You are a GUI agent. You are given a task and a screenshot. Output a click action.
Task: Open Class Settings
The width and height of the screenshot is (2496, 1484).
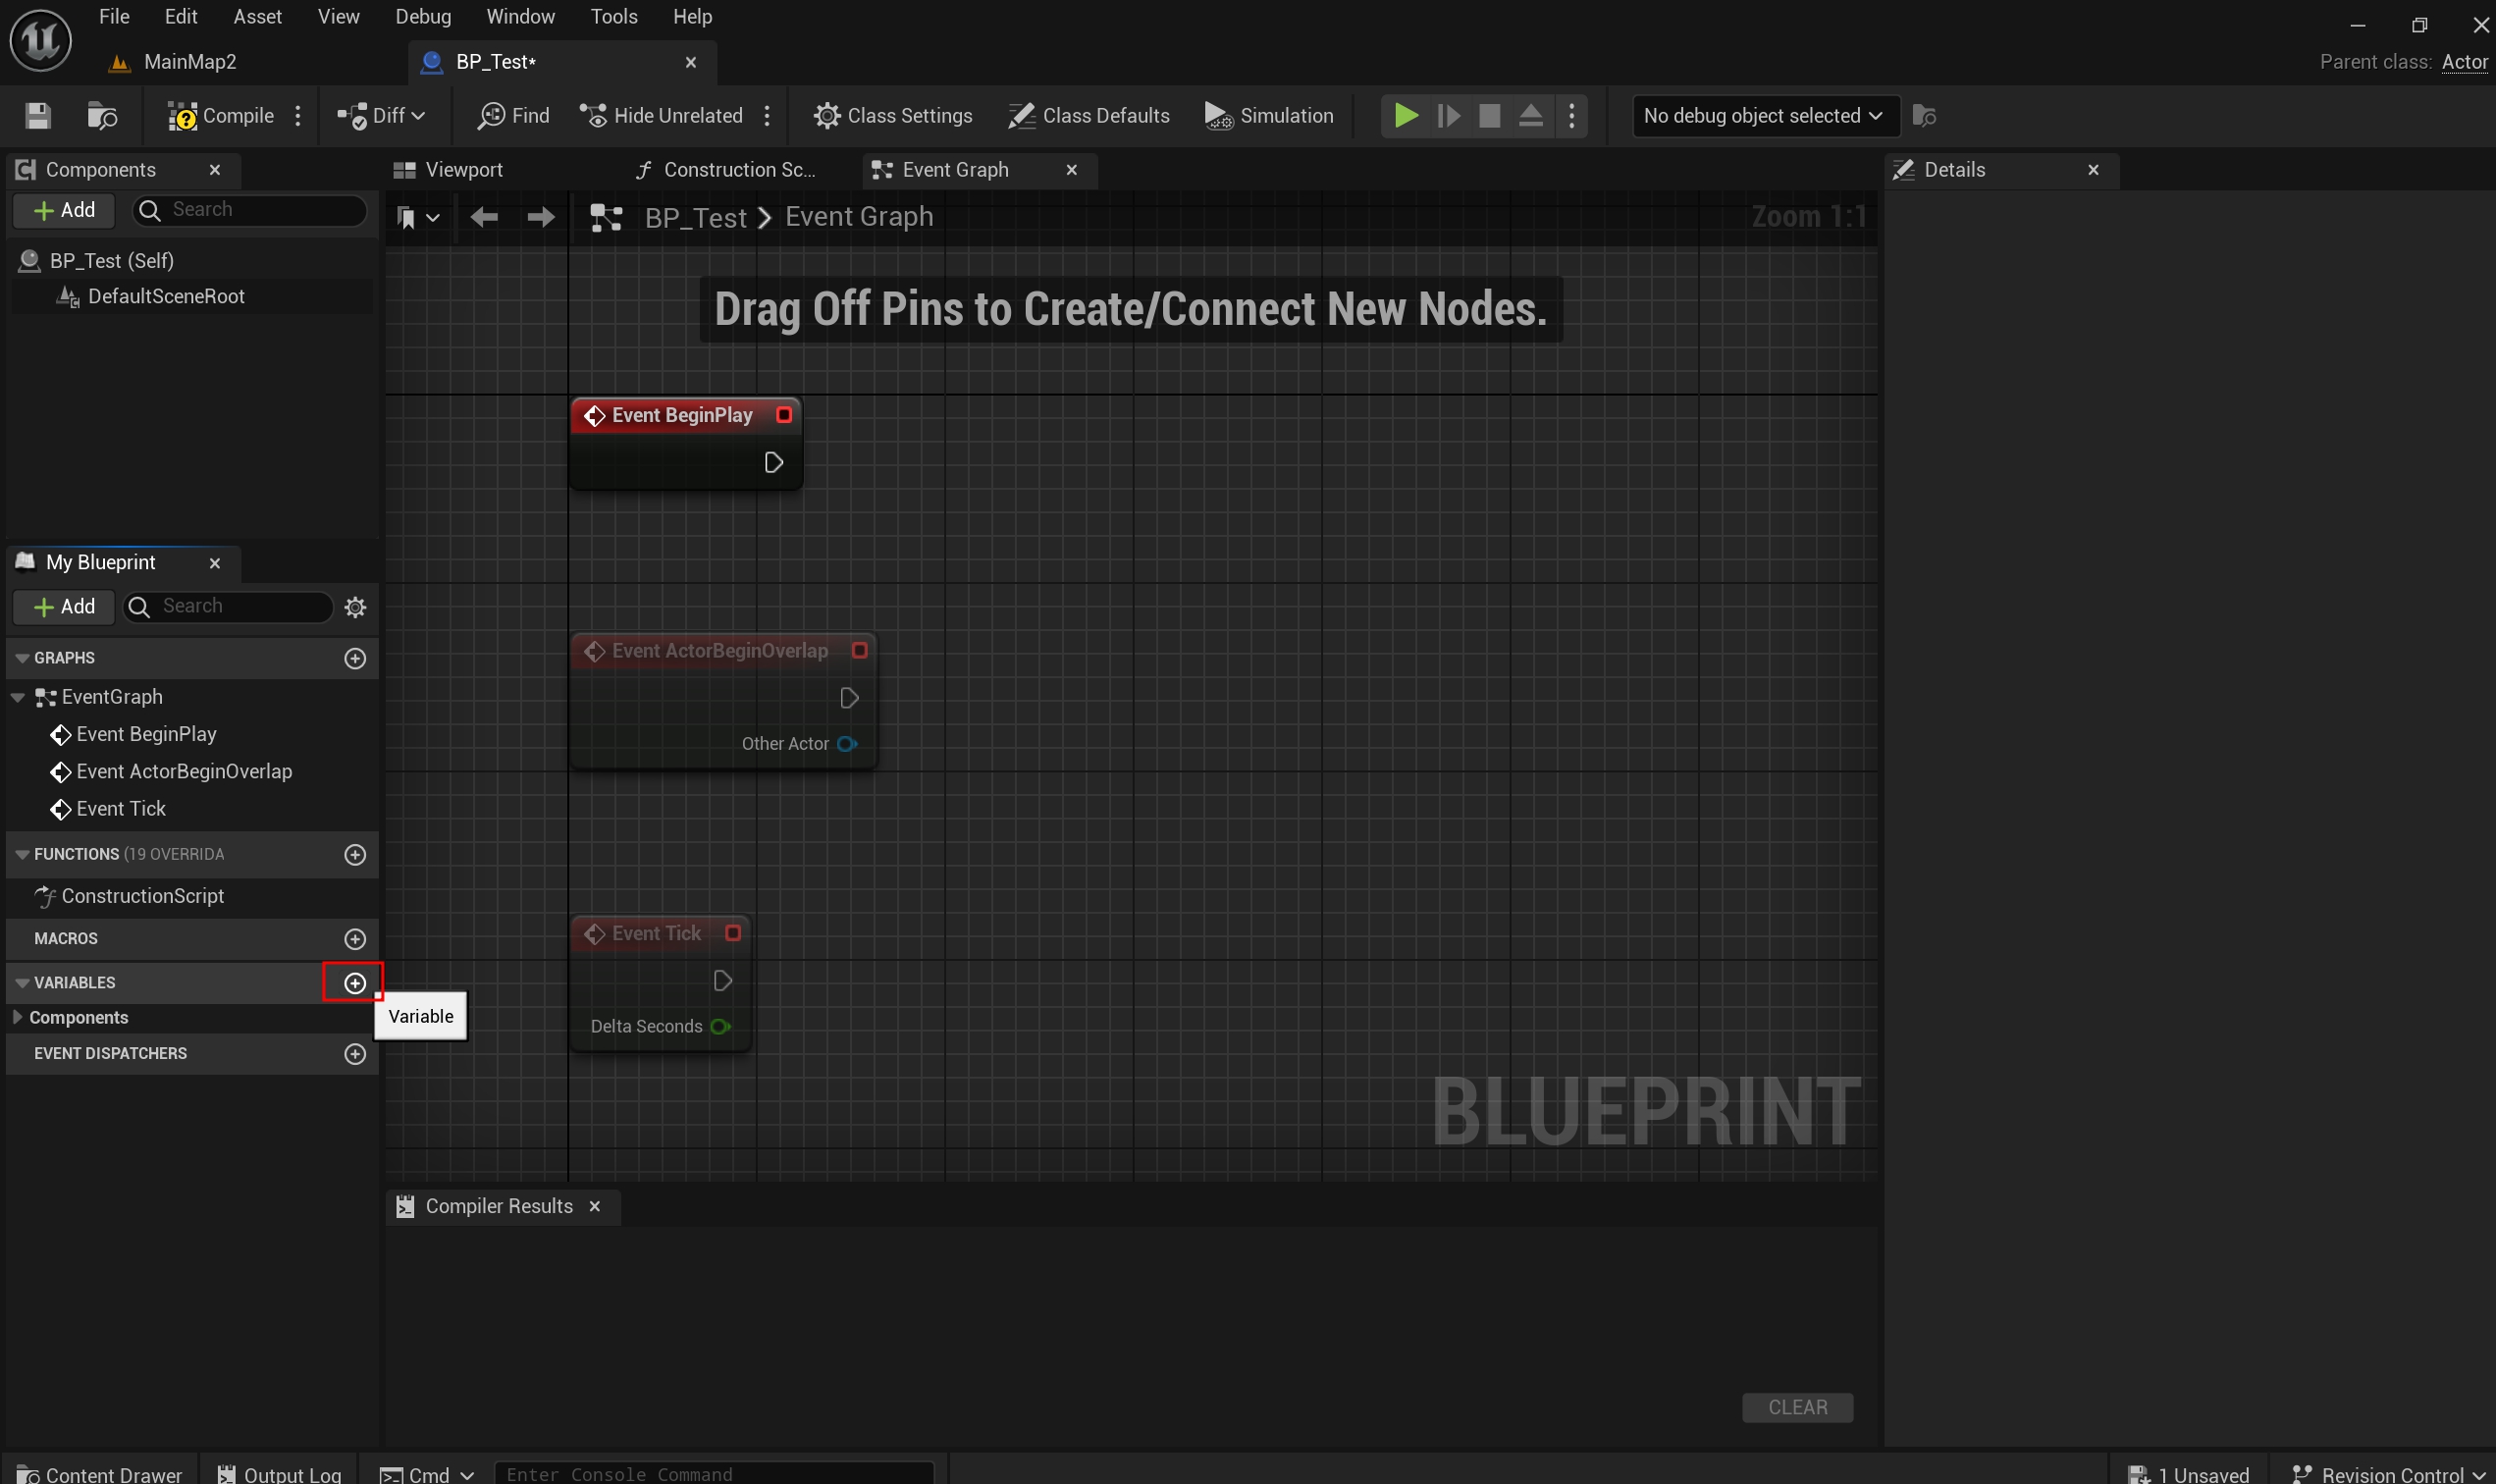pos(892,116)
